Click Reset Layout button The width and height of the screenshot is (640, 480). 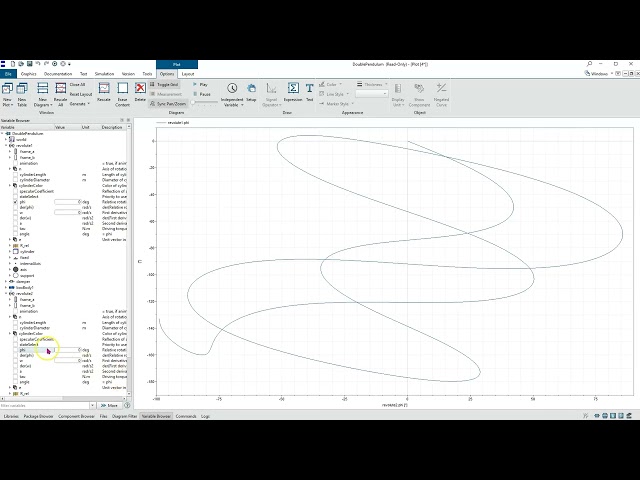[x=81, y=94]
